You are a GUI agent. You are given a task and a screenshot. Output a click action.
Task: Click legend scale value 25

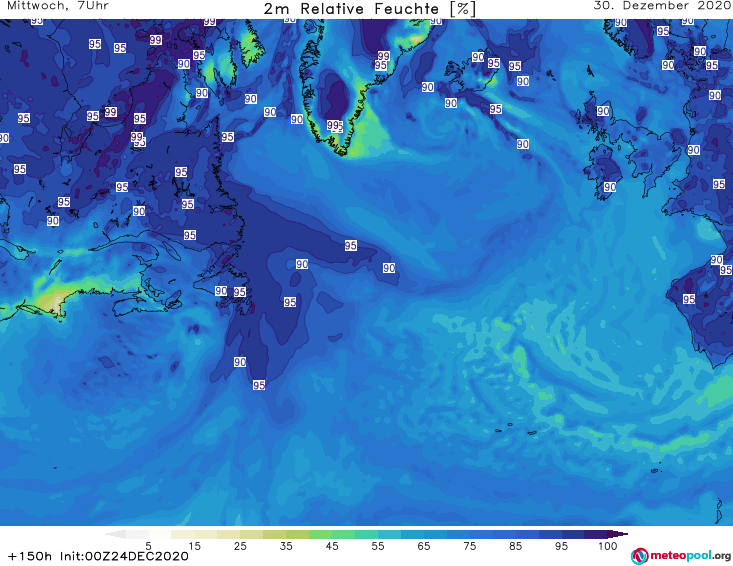(x=240, y=546)
